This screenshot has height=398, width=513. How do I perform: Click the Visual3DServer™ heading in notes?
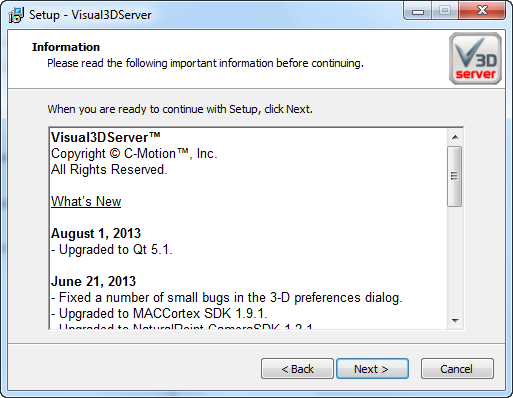(106, 137)
